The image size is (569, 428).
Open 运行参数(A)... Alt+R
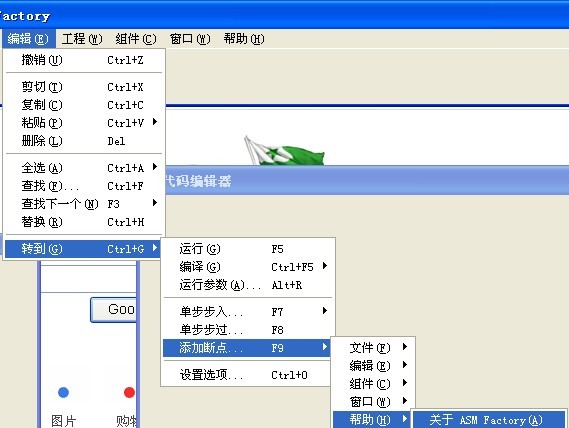247,285
